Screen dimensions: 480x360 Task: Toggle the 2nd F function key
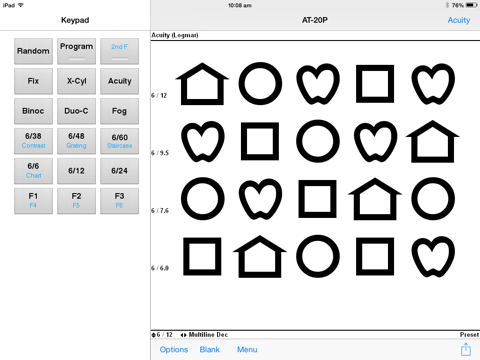point(119,51)
